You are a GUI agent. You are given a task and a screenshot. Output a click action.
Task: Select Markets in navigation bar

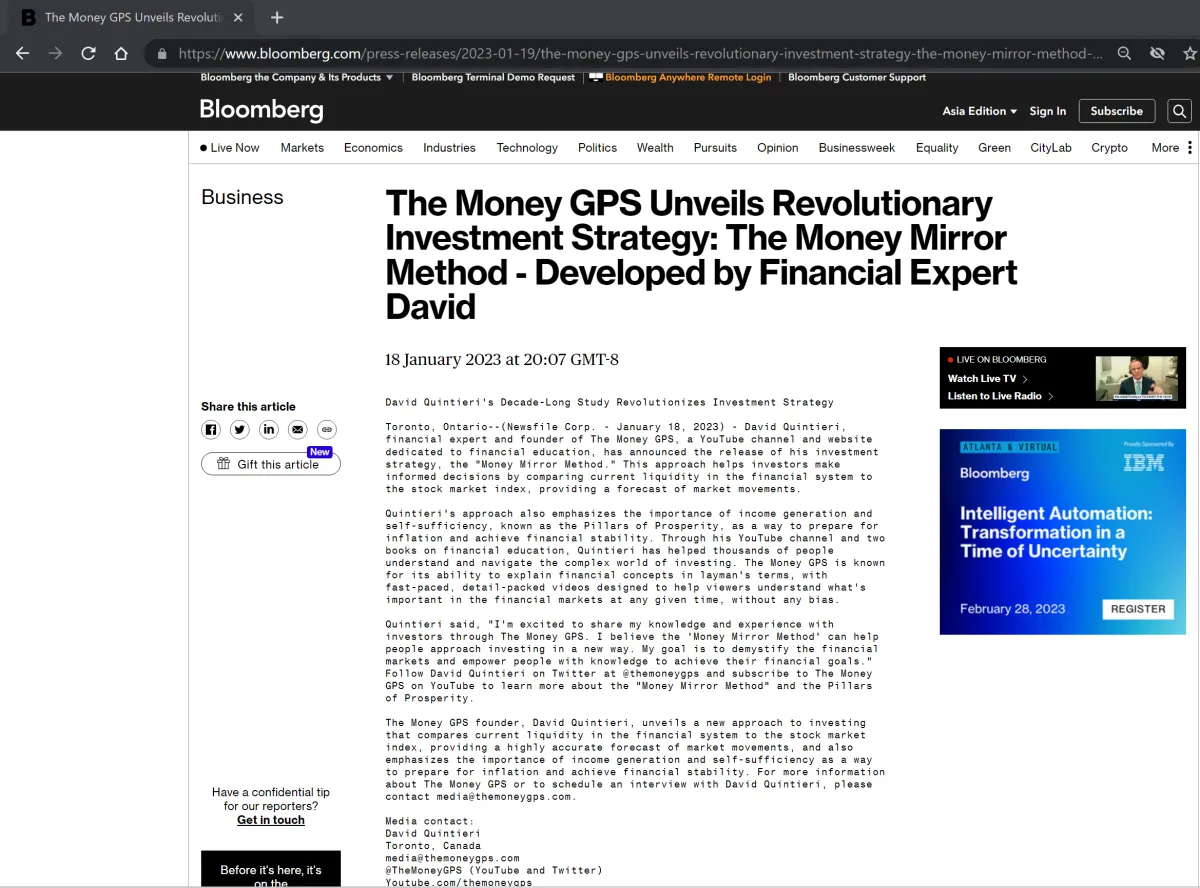(x=302, y=148)
